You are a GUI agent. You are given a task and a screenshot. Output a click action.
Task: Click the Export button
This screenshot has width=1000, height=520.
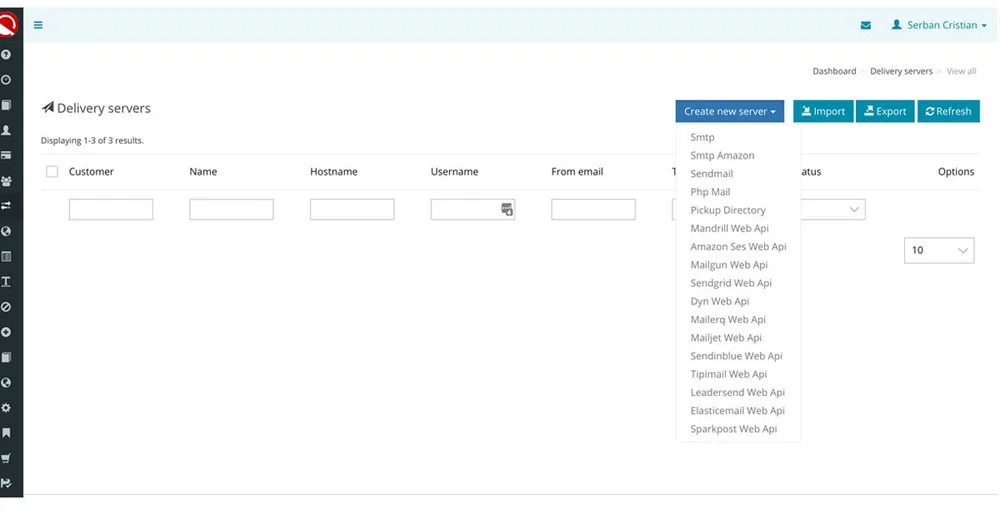point(885,111)
